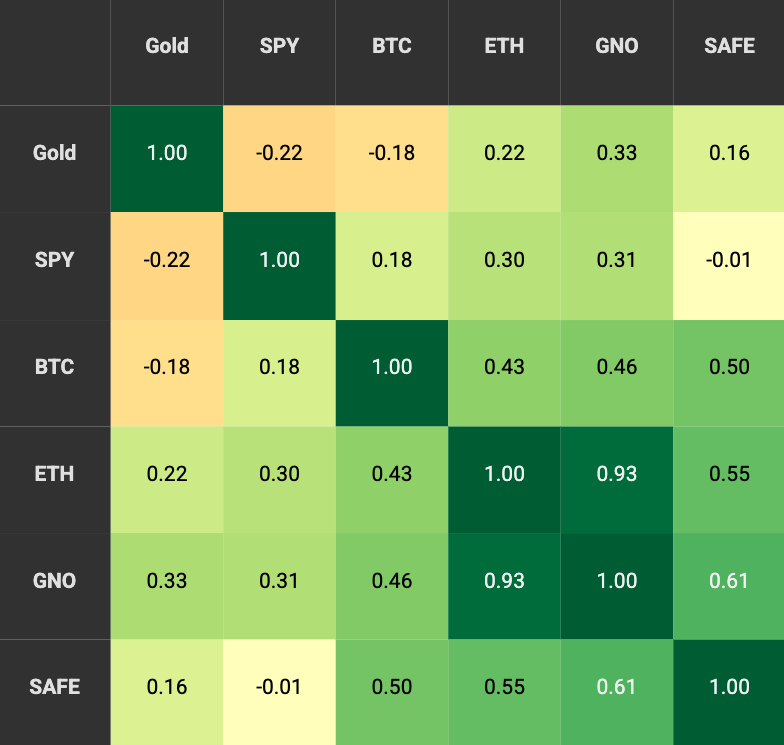Click the GNO column header
784x745 pixels.
click(616, 46)
